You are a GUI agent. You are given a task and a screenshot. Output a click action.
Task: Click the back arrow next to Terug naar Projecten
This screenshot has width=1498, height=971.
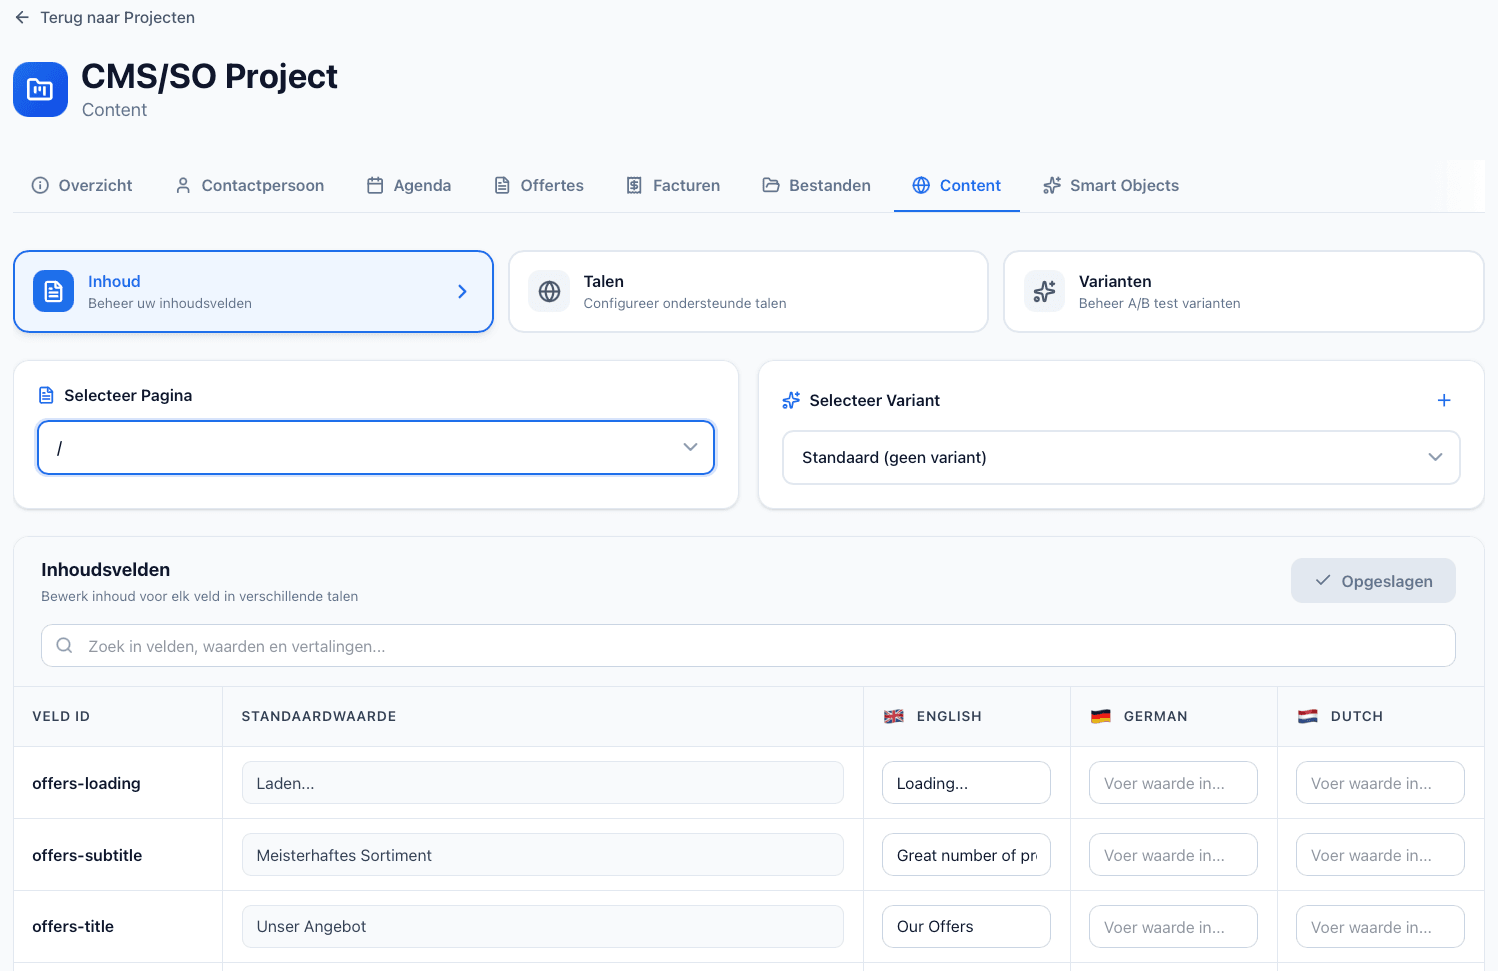tap(22, 17)
